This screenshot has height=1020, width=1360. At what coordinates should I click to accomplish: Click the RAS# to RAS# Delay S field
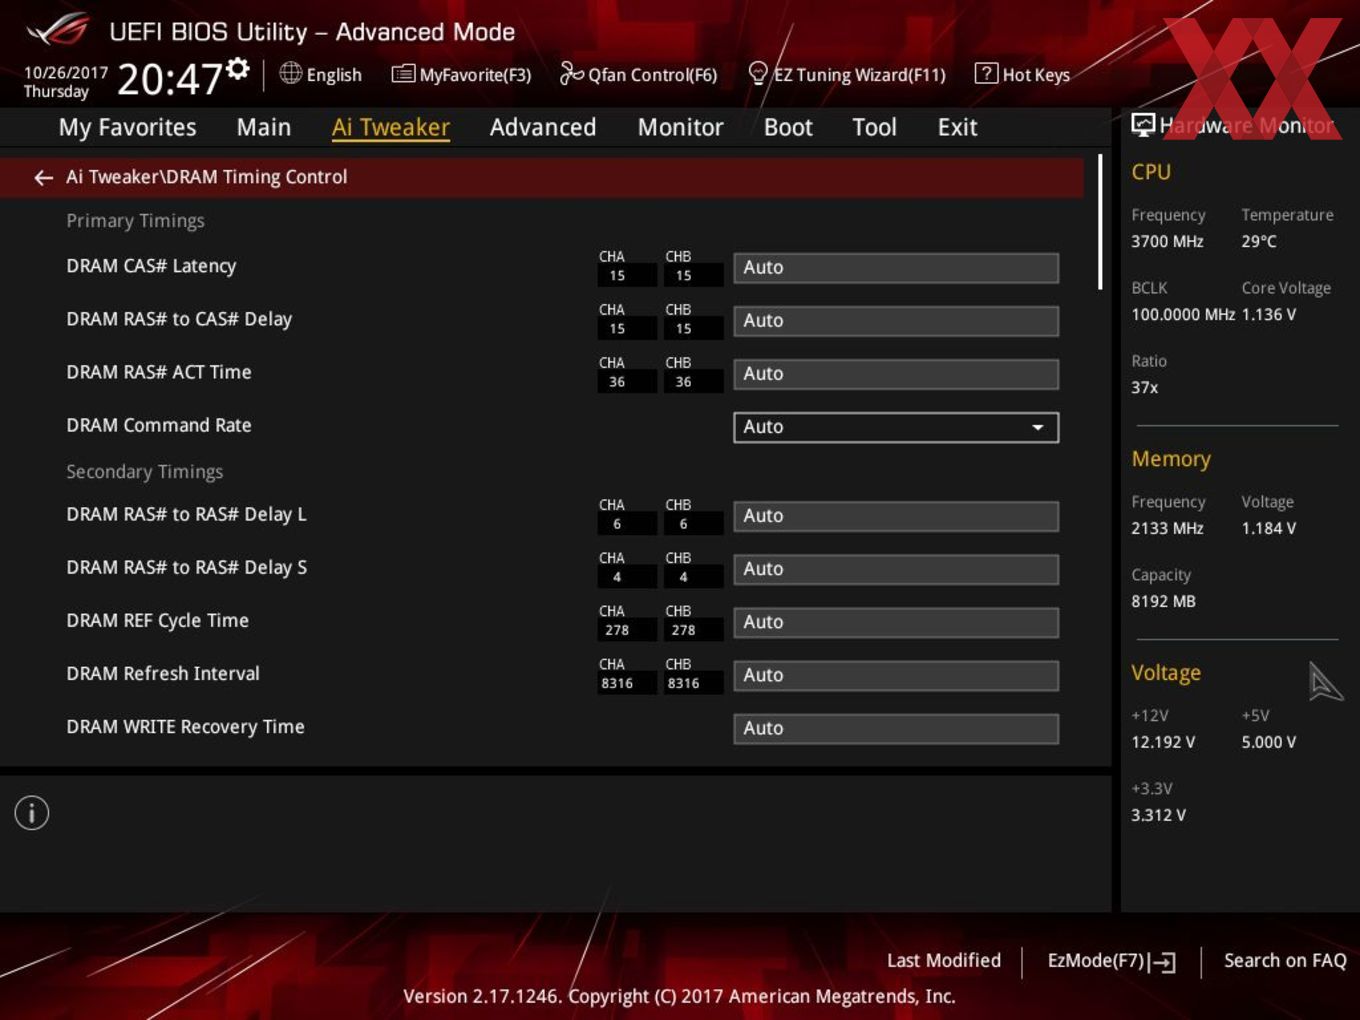[896, 569]
